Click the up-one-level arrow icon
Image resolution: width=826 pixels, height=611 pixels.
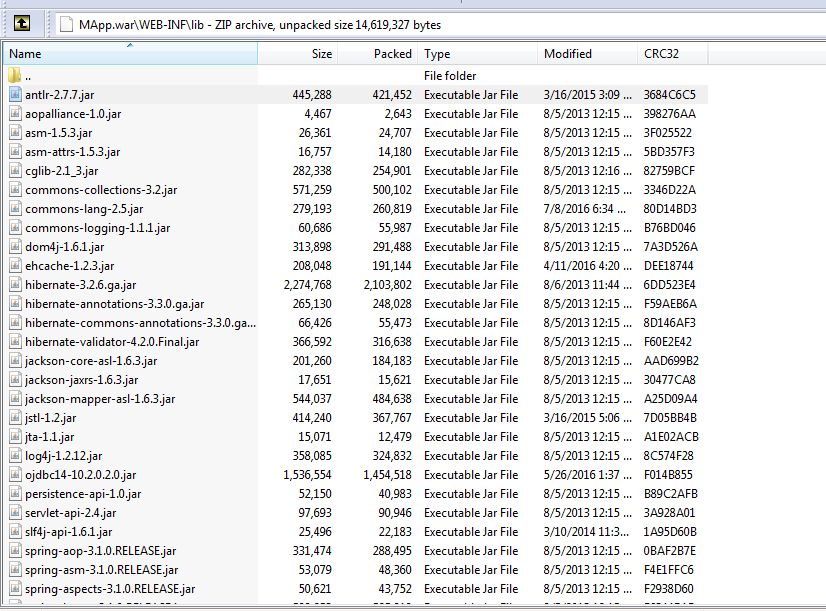click(x=22, y=23)
